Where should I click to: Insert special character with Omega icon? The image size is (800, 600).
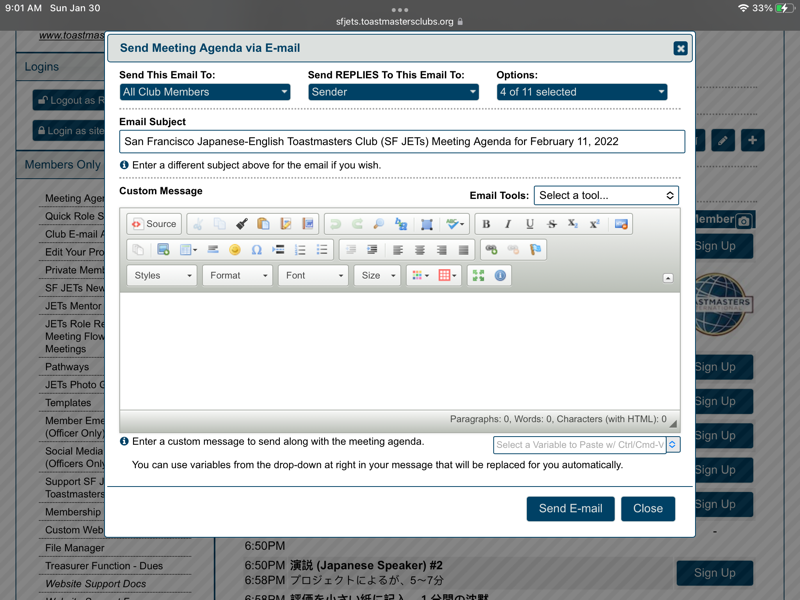pos(257,249)
